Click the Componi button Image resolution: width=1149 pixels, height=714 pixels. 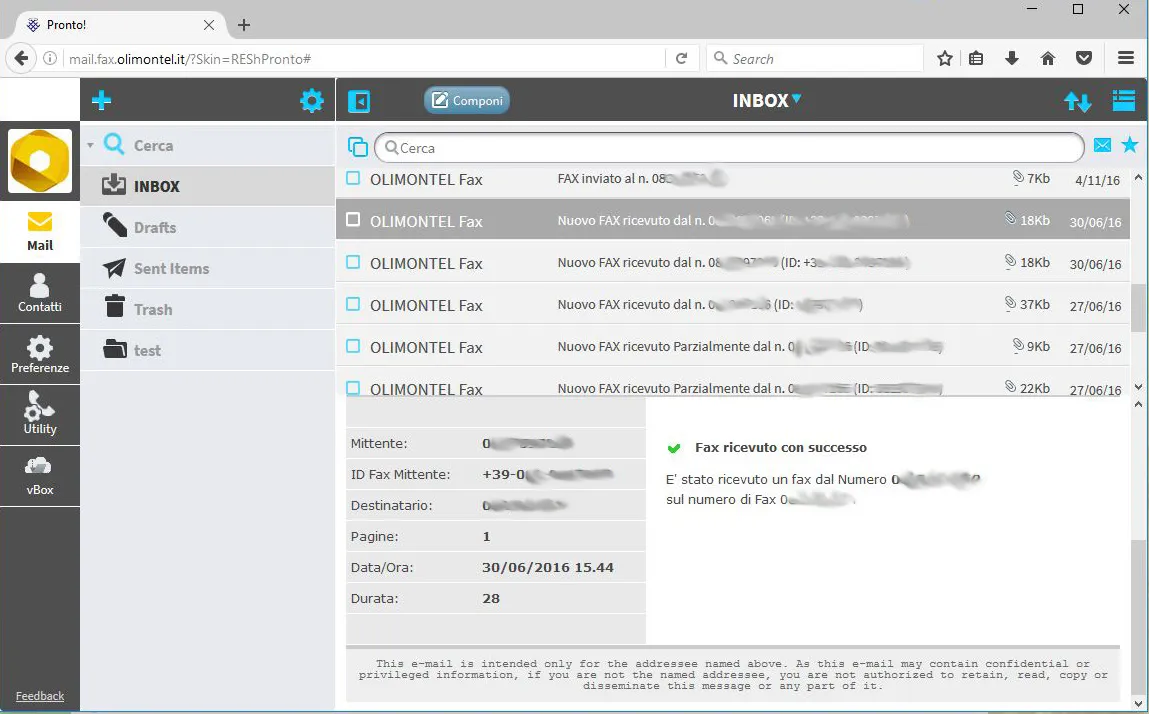click(467, 101)
